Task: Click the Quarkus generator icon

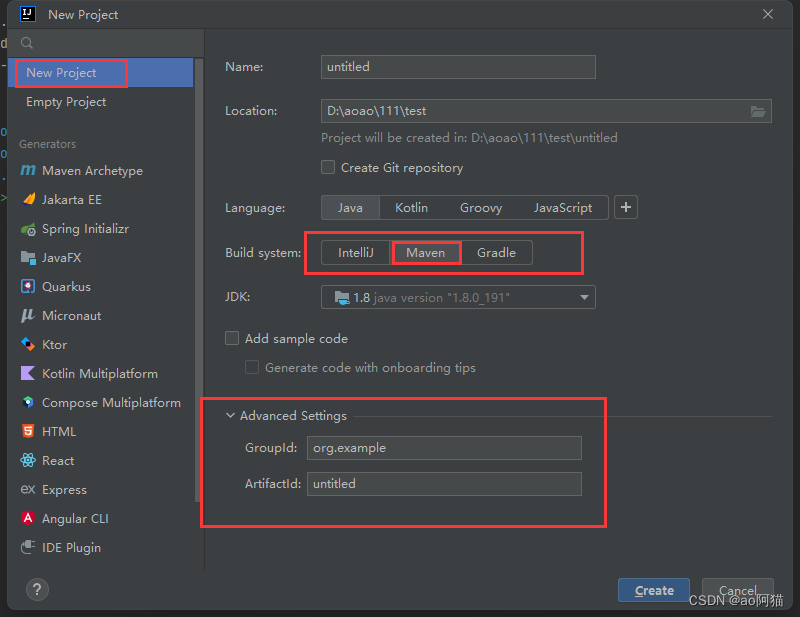Action: (x=28, y=286)
